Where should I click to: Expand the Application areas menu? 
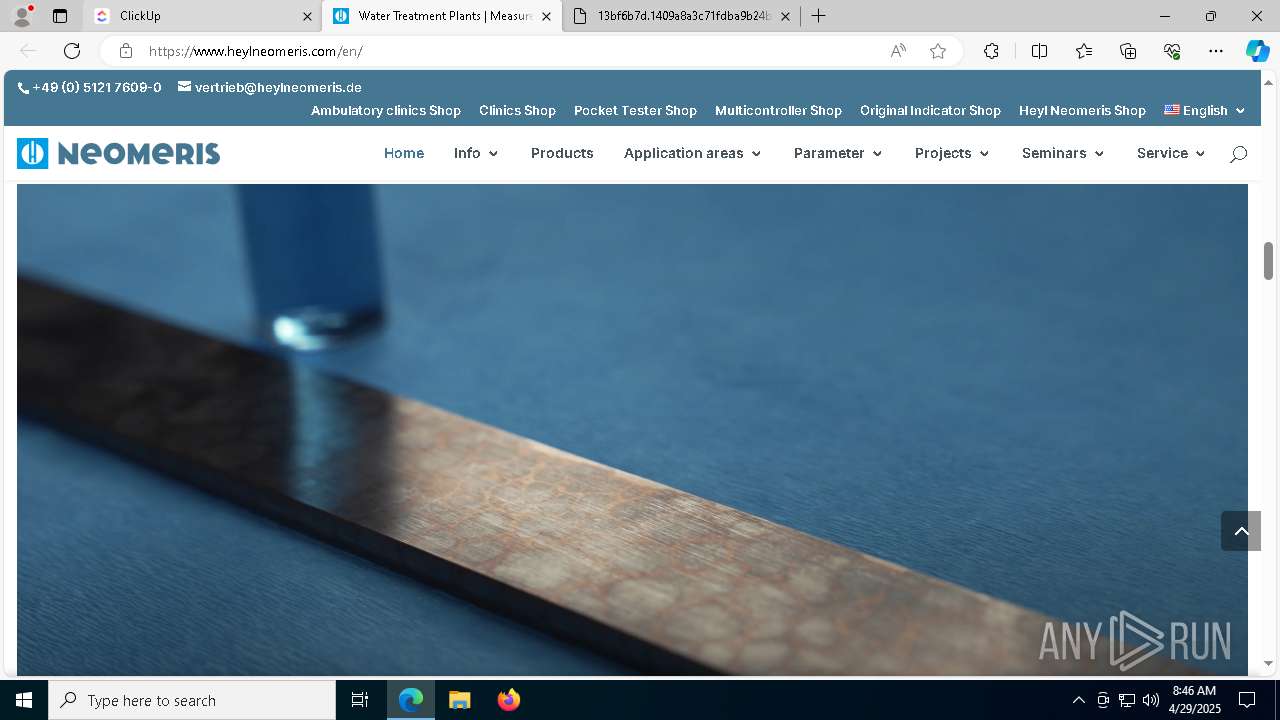click(x=693, y=153)
